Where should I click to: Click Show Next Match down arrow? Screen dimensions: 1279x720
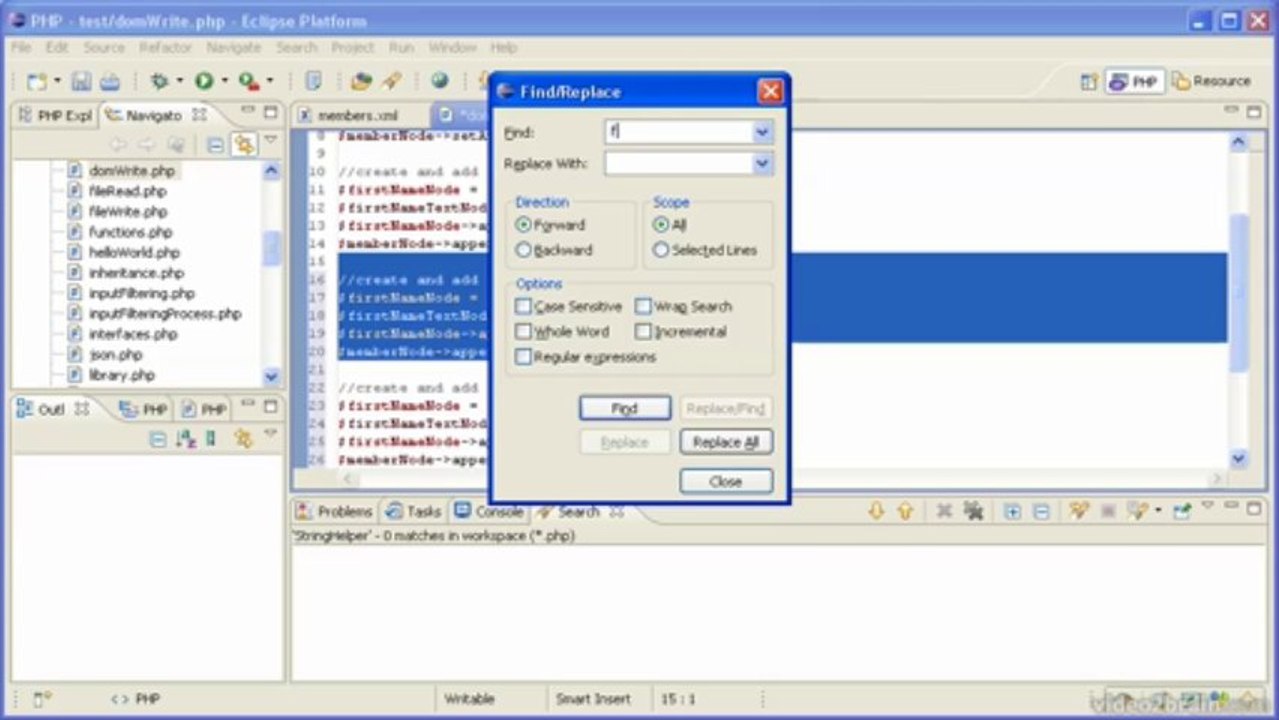click(876, 511)
